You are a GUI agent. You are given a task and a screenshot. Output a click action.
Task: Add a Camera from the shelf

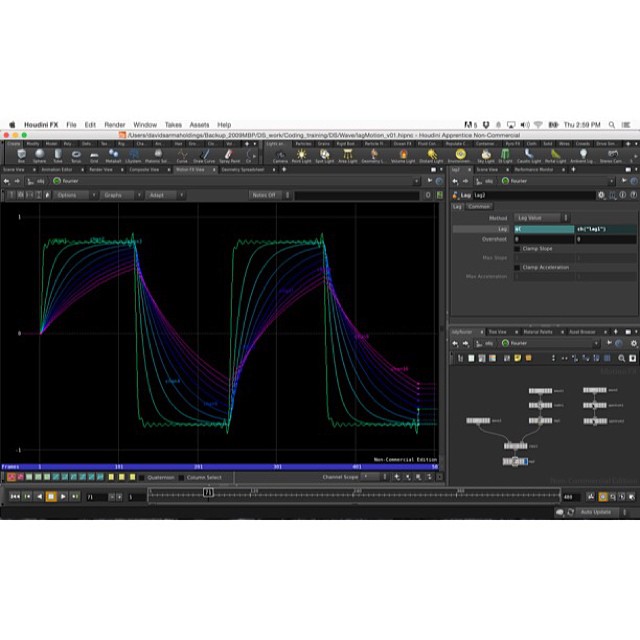280,155
